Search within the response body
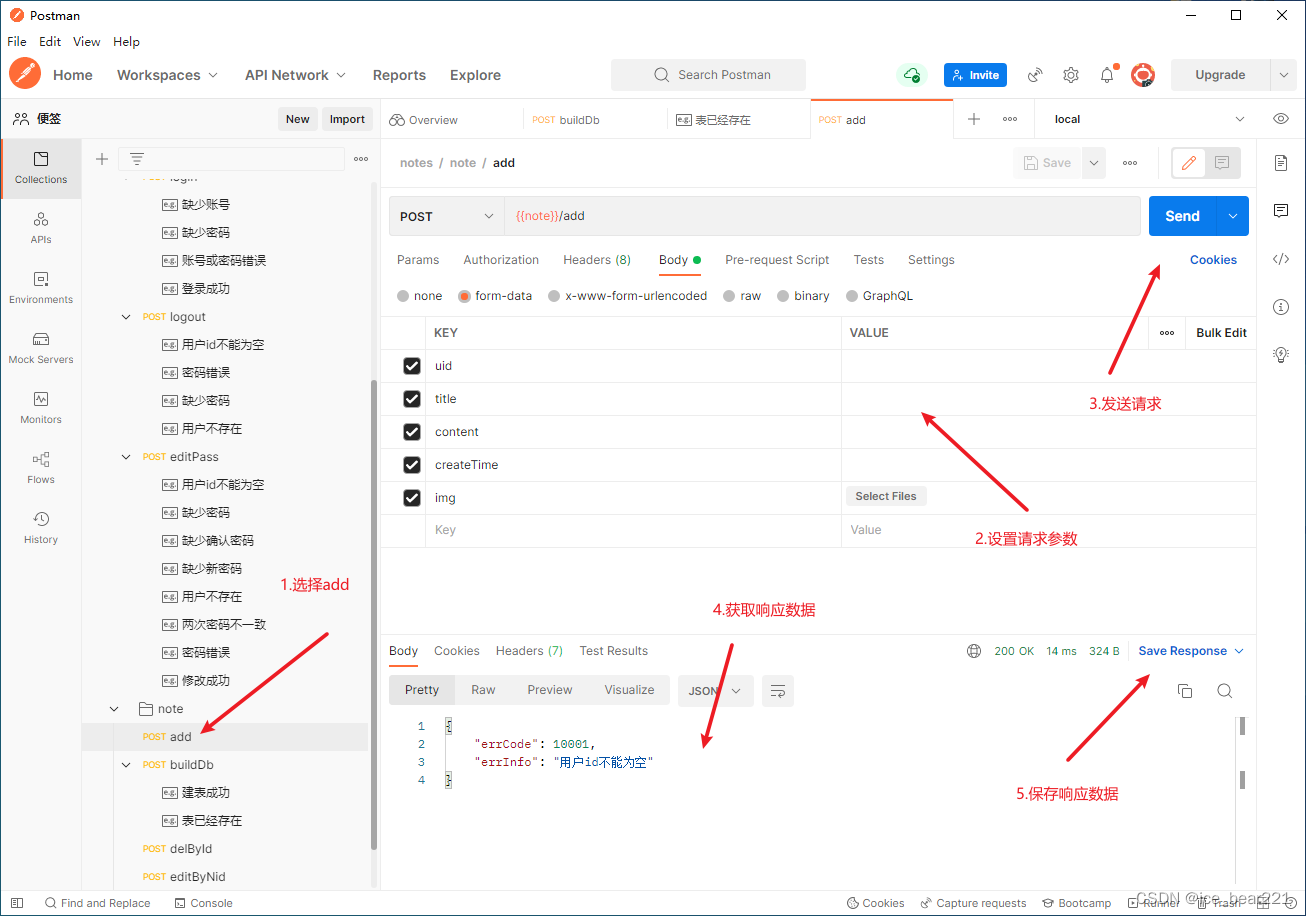The height and width of the screenshot is (916, 1306). coord(1224,691)
